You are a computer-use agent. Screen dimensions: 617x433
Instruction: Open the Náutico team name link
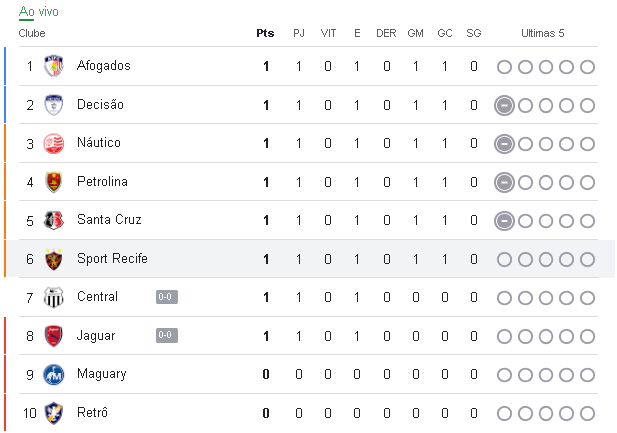99,142
